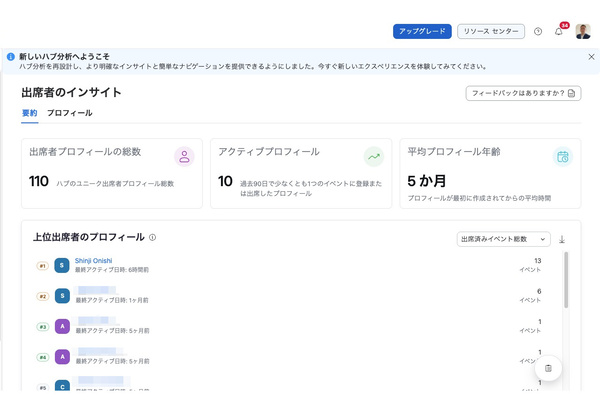Click the 出席者プロフィールの総数 person icon

[184, 156]
